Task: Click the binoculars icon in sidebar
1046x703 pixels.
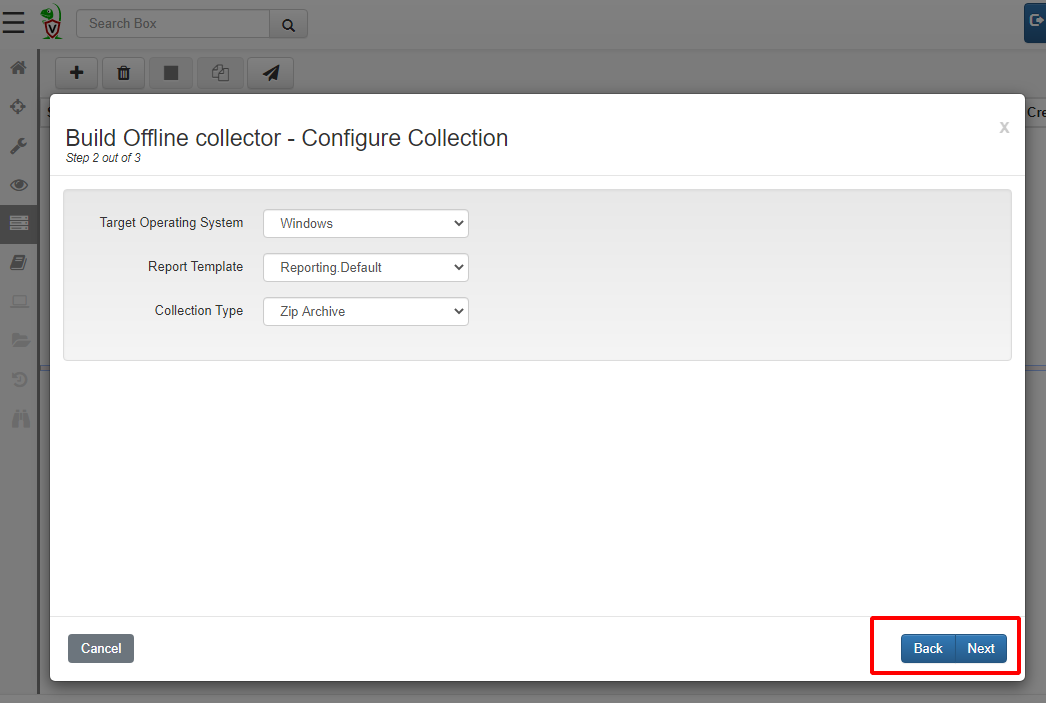Action: coord(20,419)
